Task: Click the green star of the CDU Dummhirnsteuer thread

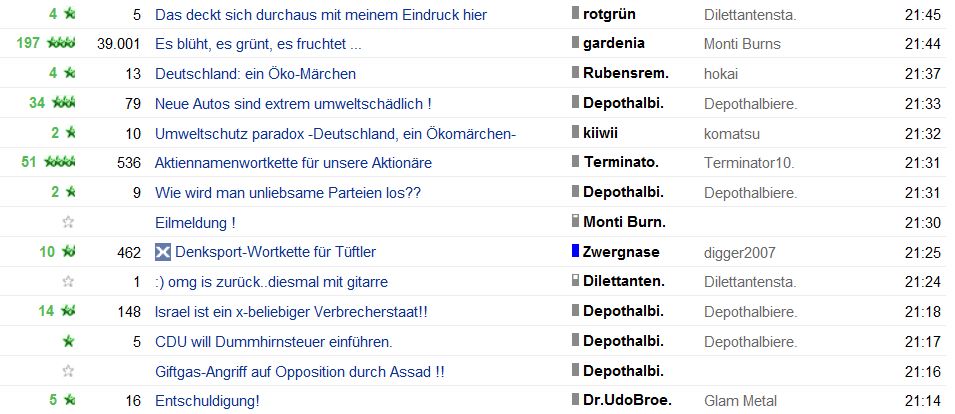Action: point(68,342)
